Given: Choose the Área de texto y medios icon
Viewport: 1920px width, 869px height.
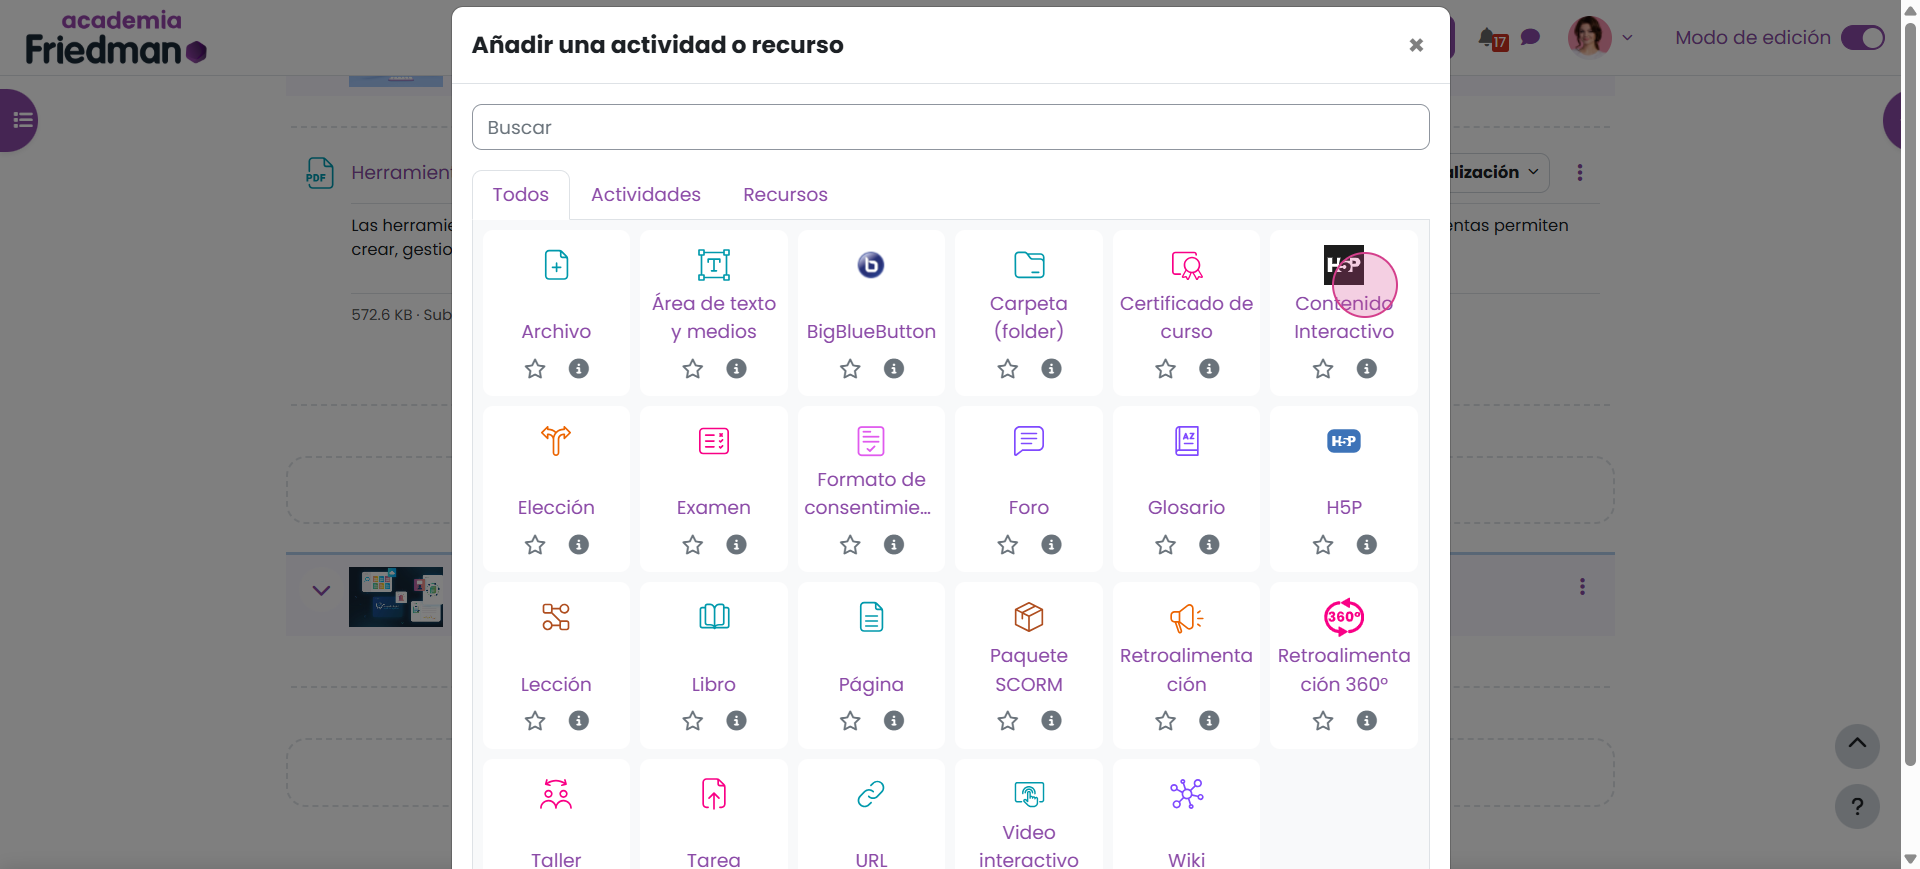Looking at the screenshot, I should [714, 265].
